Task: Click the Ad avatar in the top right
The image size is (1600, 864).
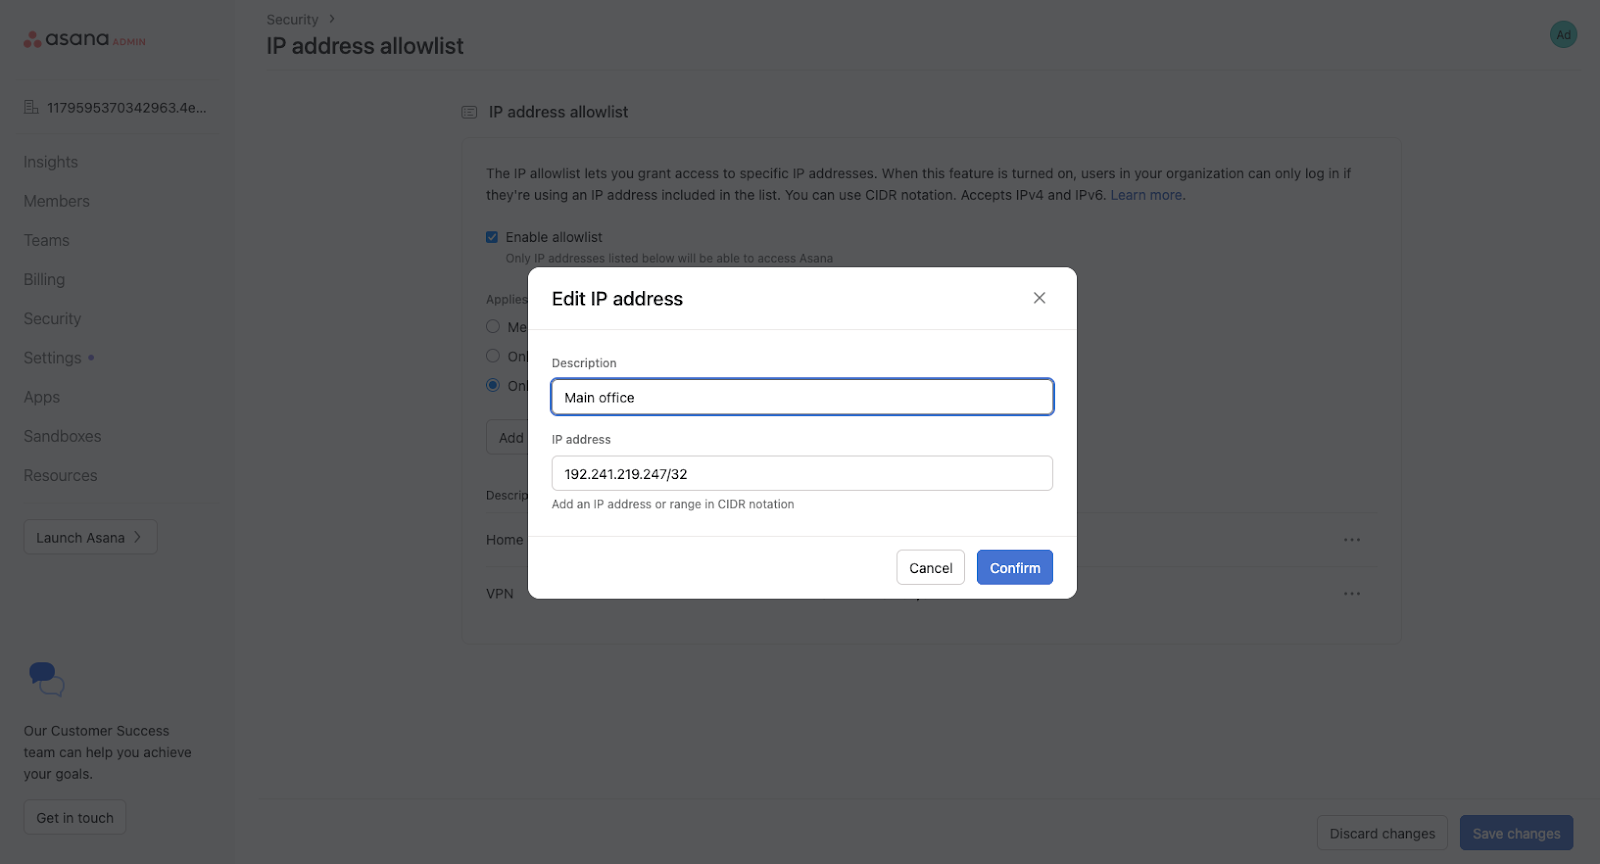Action: tap(1562, 33)
